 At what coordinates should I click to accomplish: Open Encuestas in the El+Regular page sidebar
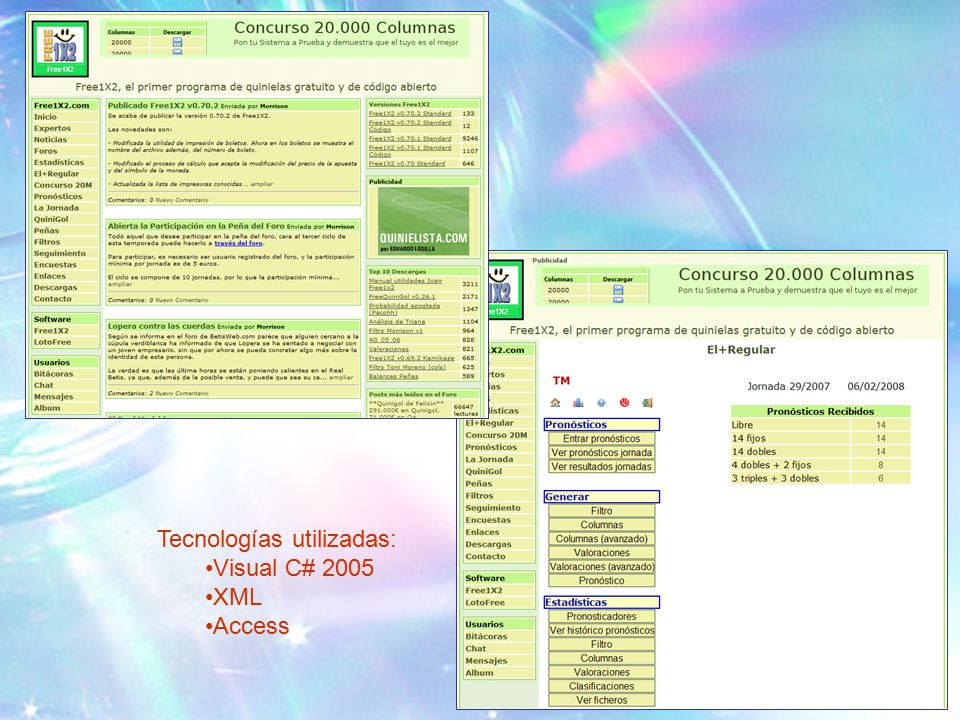(x=488, y=520)
